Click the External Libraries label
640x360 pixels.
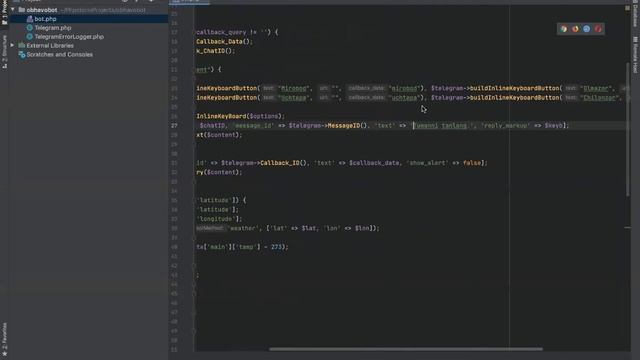click(50, 45)
